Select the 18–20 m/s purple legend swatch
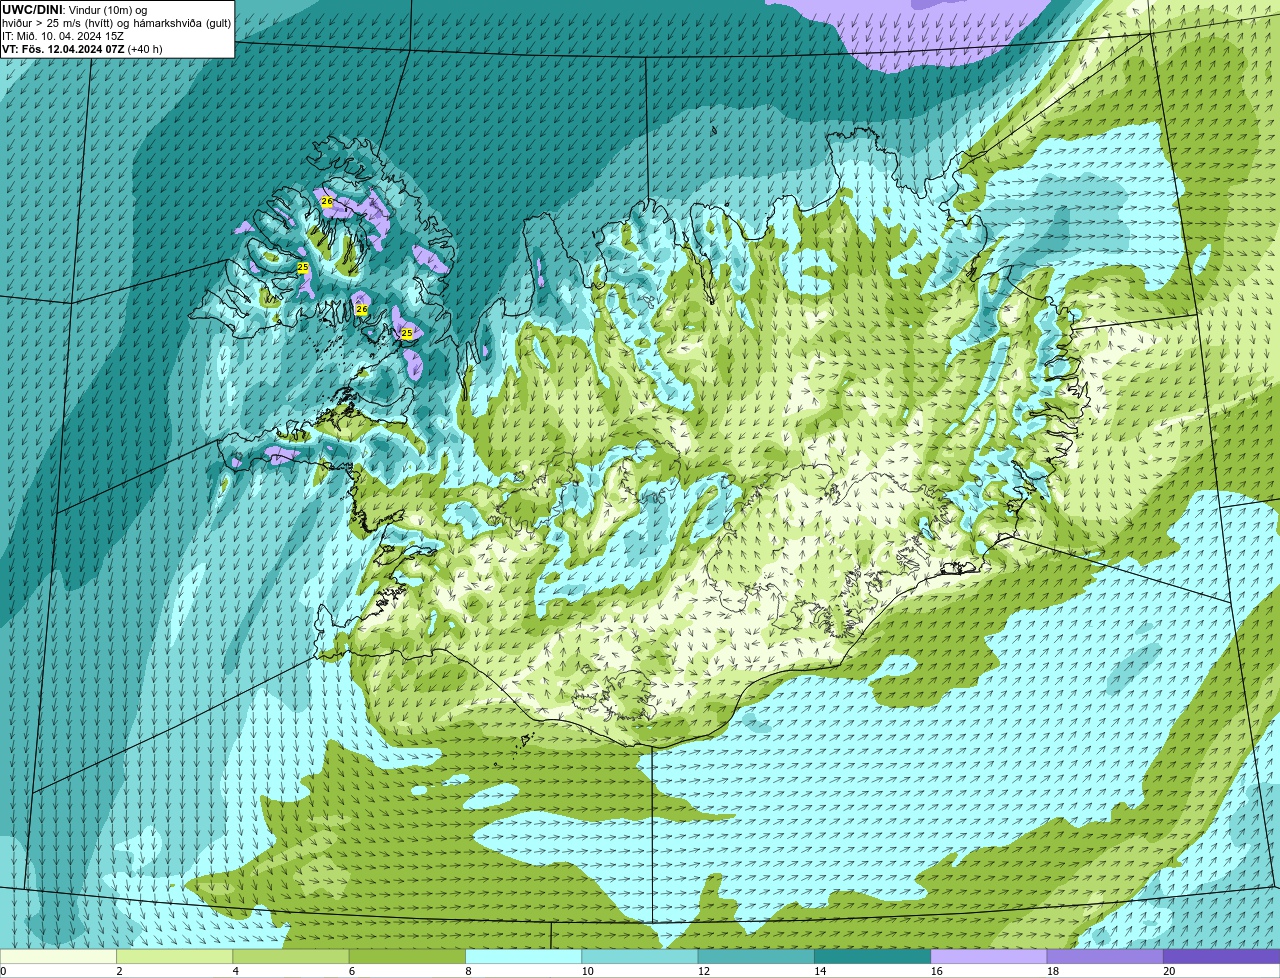Image resolution: width=1280 pixels, height=978 pixels. click(x=1105, y=957)
